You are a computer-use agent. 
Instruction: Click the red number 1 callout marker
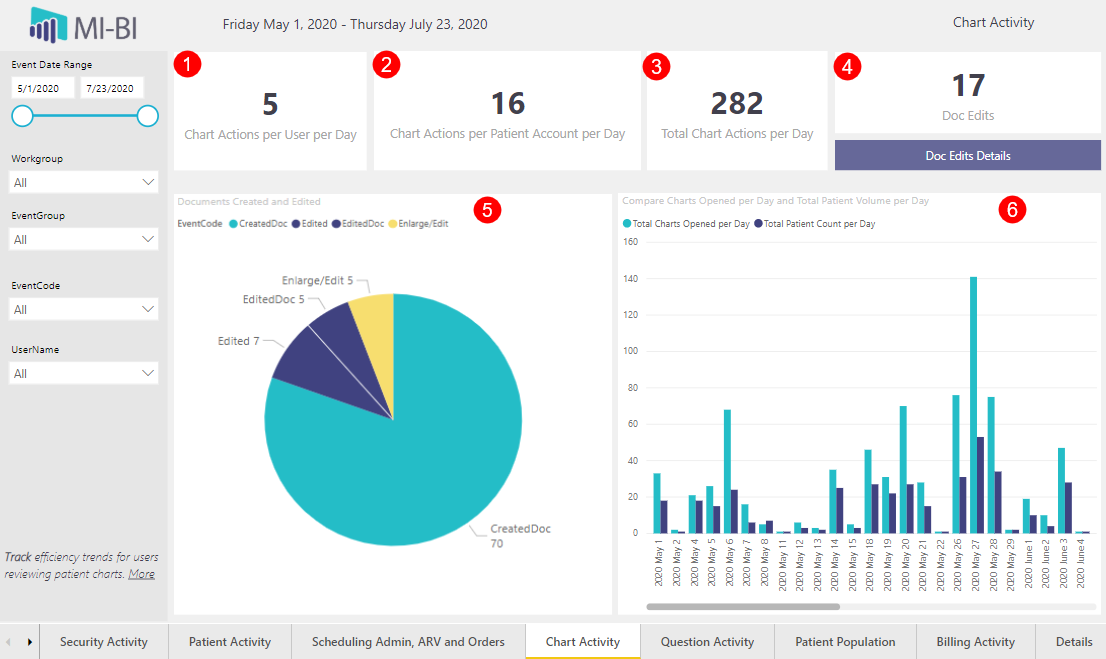pyautogui.click(x=187, y=65)
